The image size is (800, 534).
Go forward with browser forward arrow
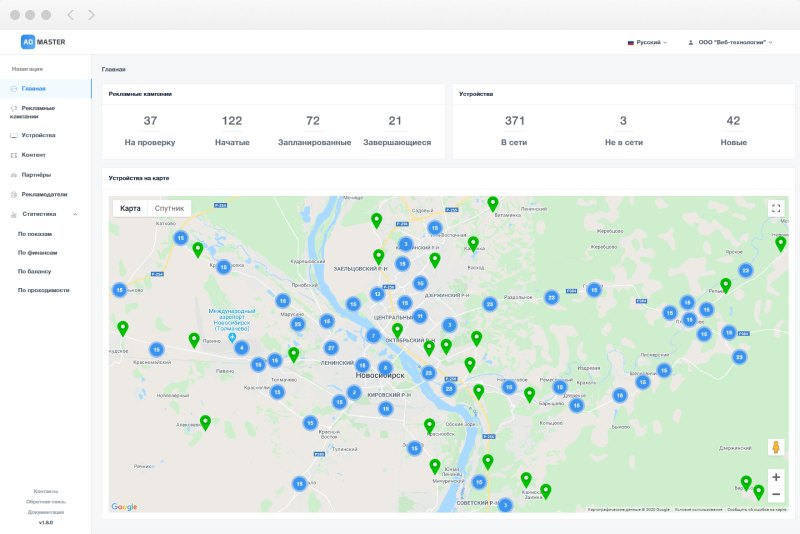click(x=91, y=15)
